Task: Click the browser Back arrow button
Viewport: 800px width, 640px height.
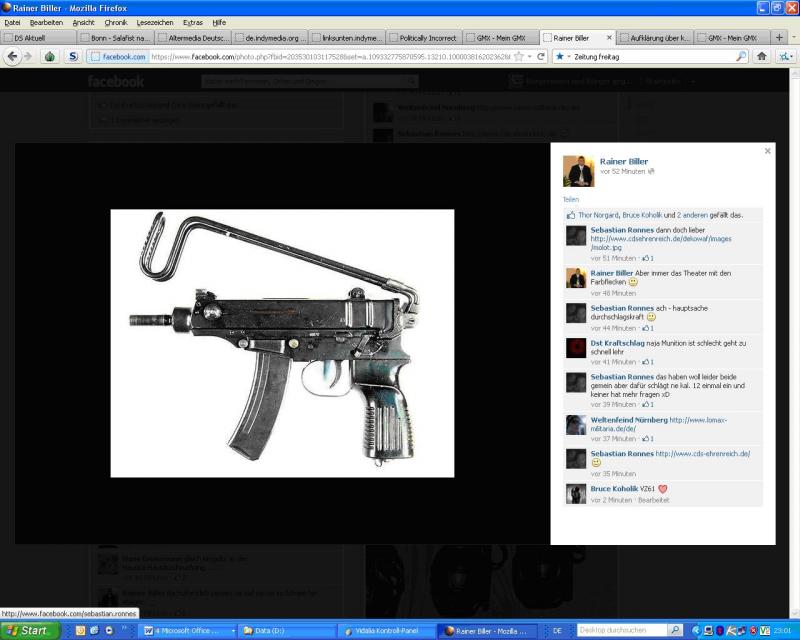Action: click(13, 57)
